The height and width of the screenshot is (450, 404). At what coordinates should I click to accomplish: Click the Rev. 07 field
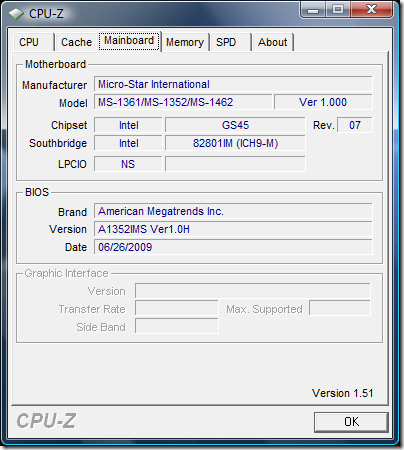[x=355, y=125]
